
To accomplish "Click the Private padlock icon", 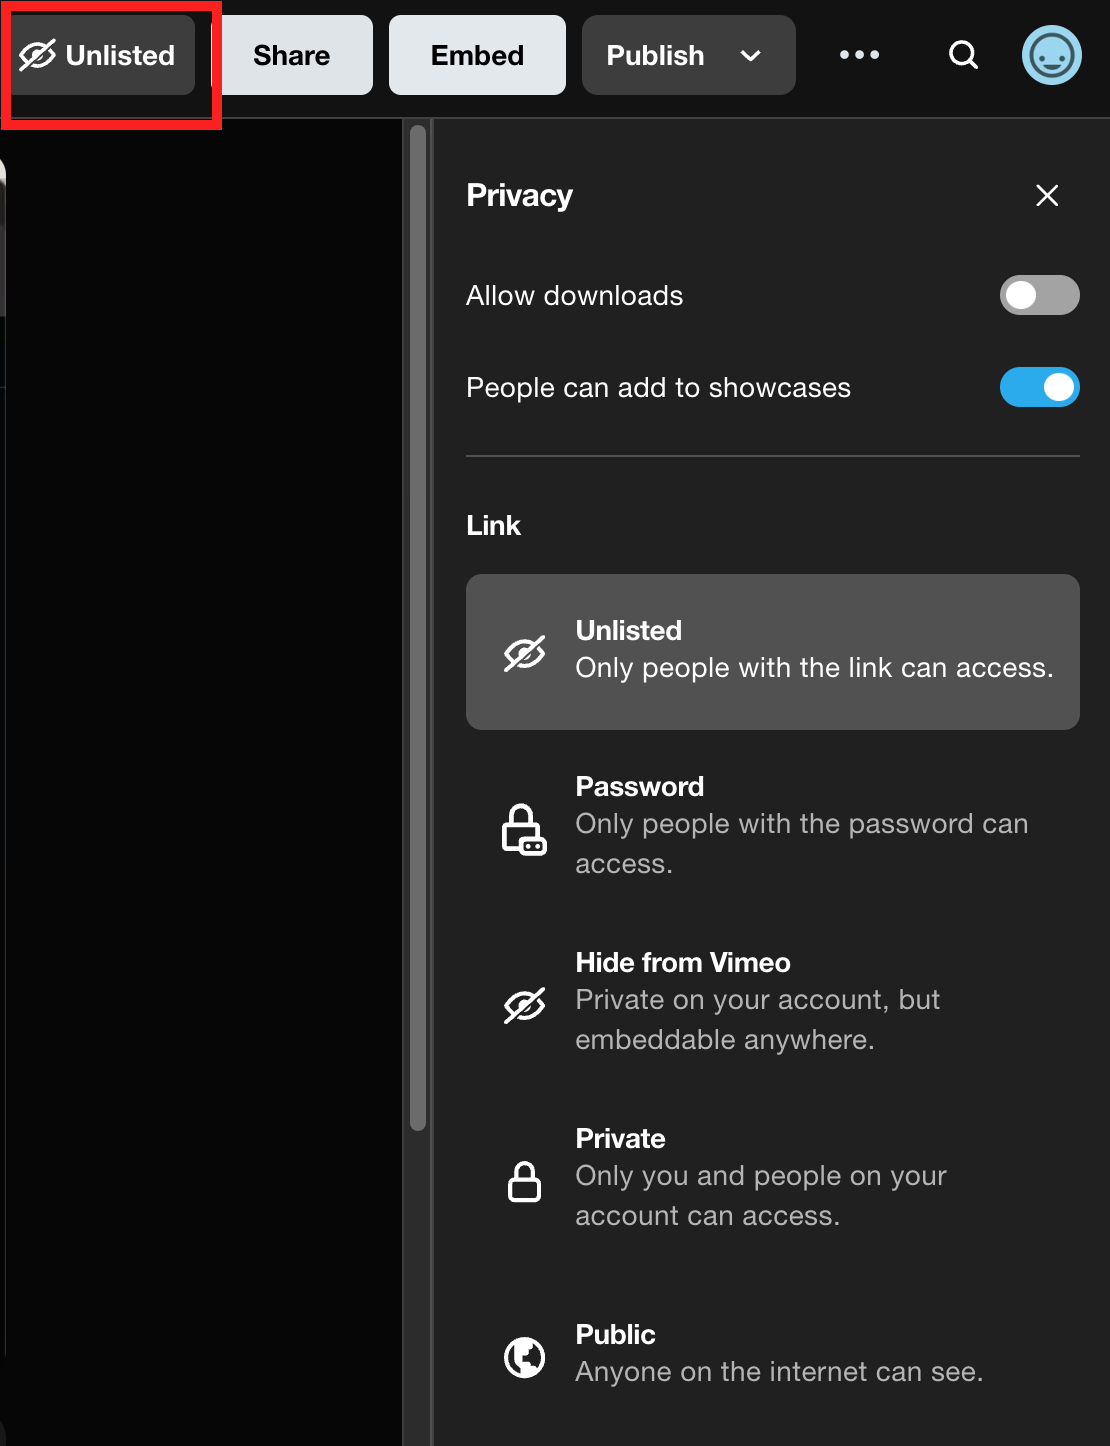I will (524, 1181).
